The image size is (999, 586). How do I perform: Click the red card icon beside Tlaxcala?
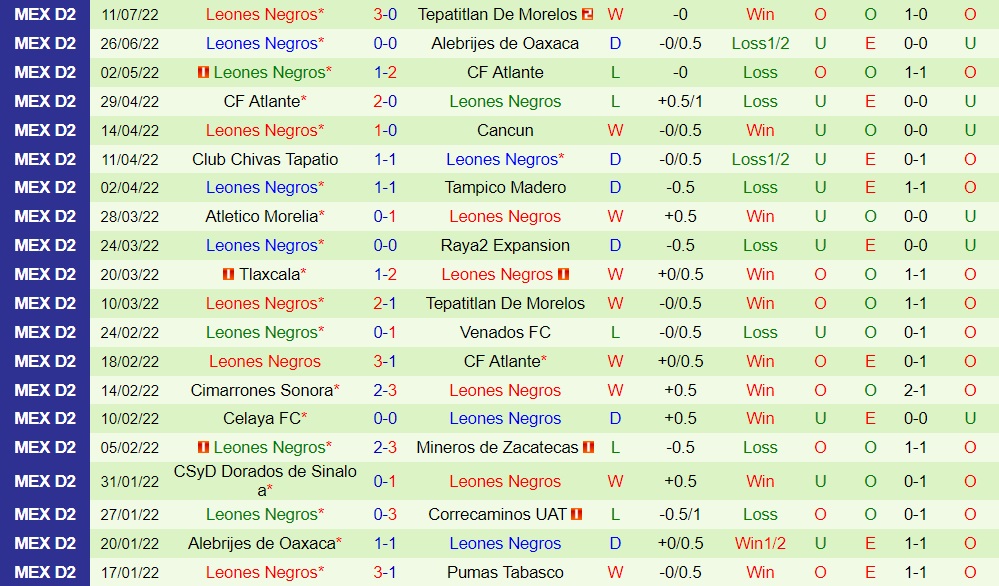229,275
